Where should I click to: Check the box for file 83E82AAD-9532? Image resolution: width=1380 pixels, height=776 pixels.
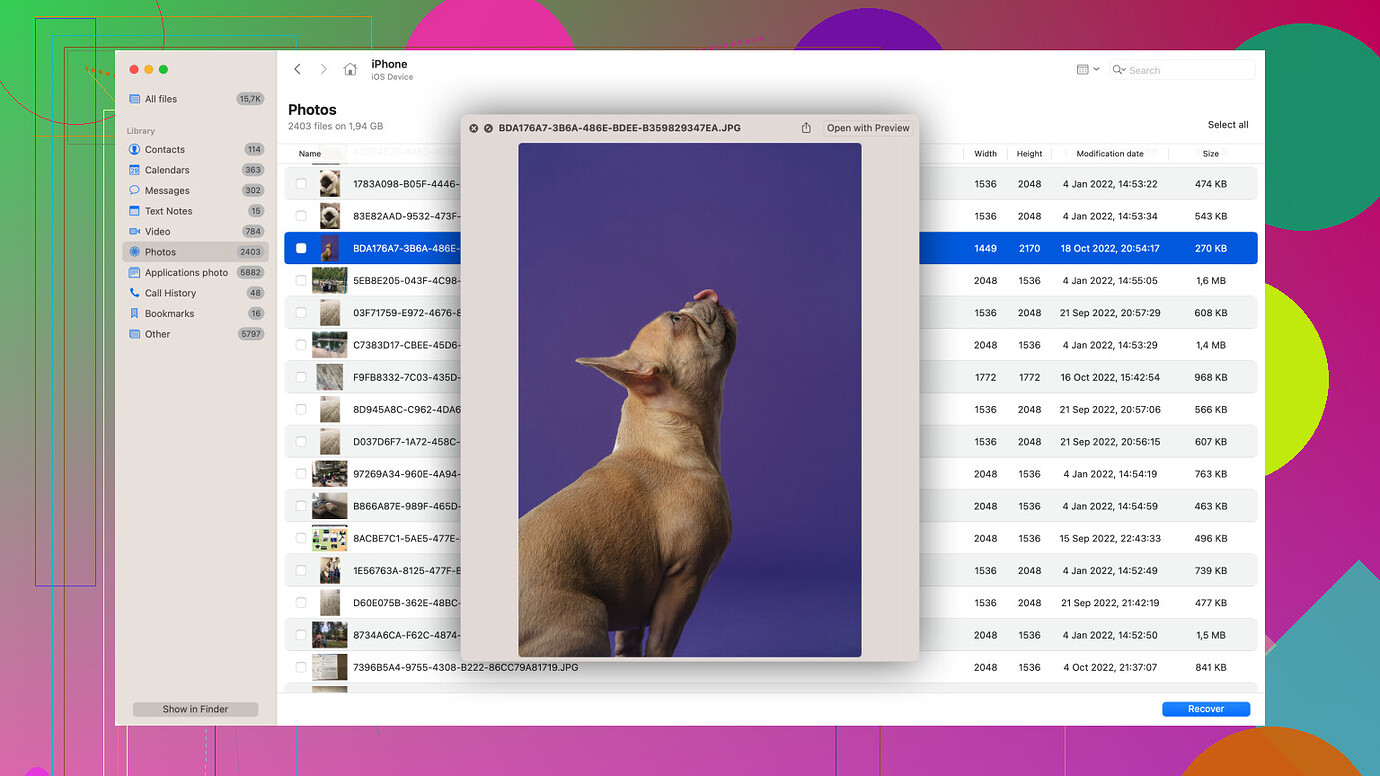pos(301,216)
